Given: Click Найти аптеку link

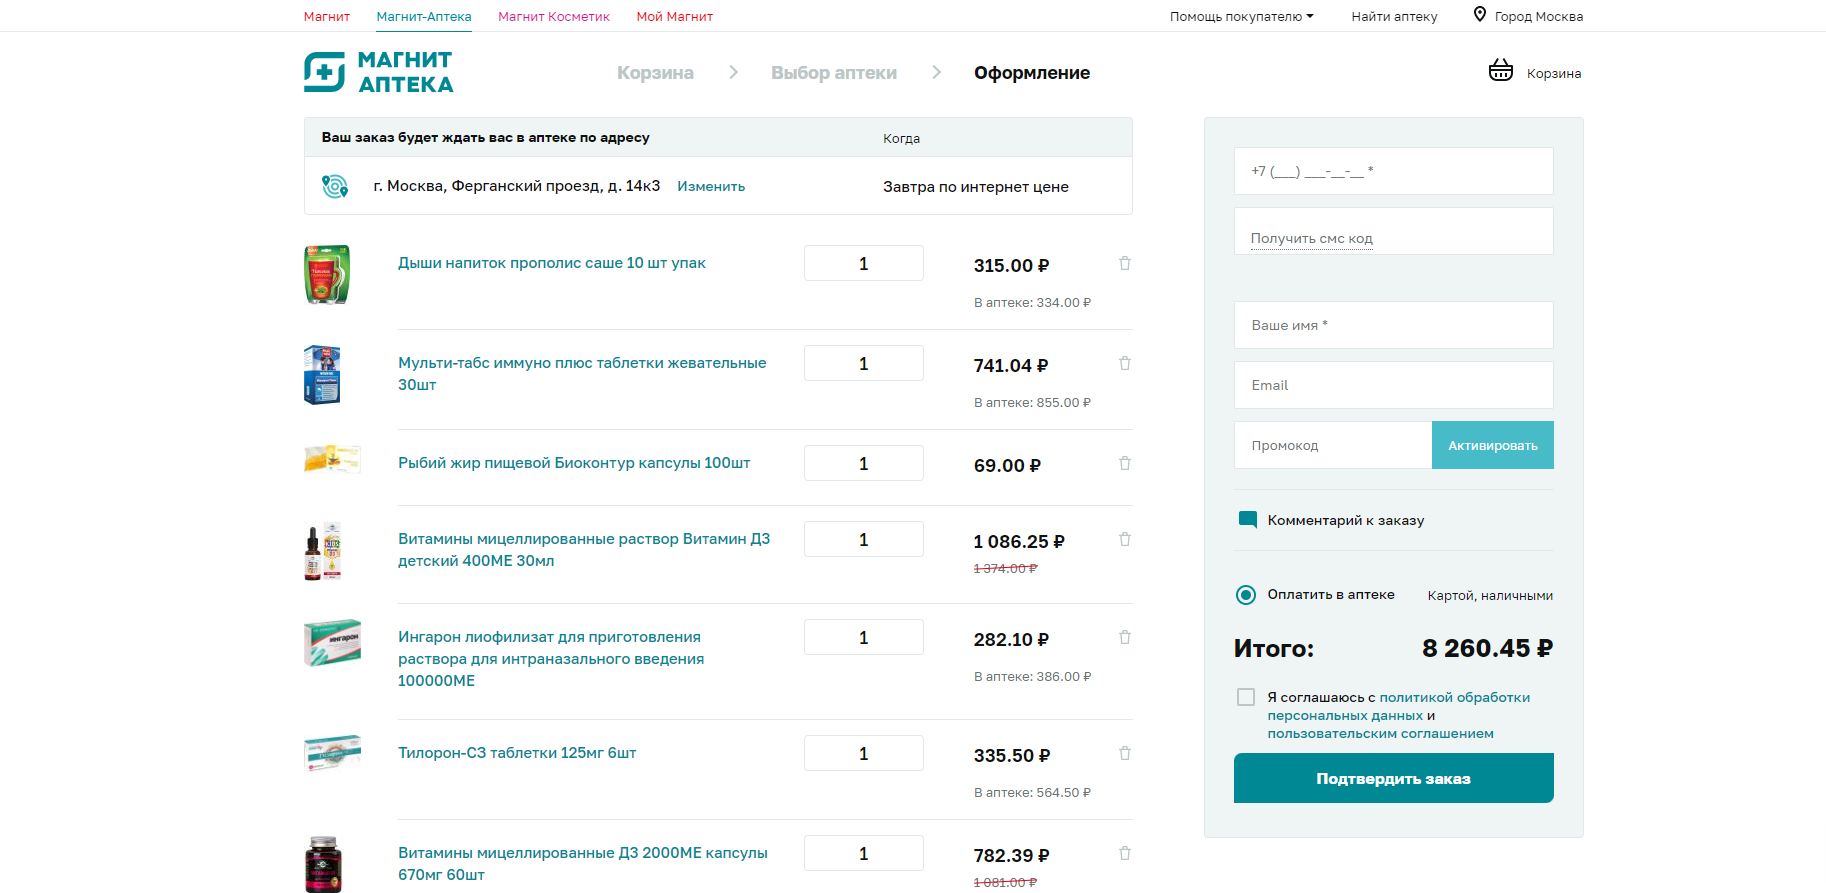Looking at the screenshot, I should click(1394, 16).
